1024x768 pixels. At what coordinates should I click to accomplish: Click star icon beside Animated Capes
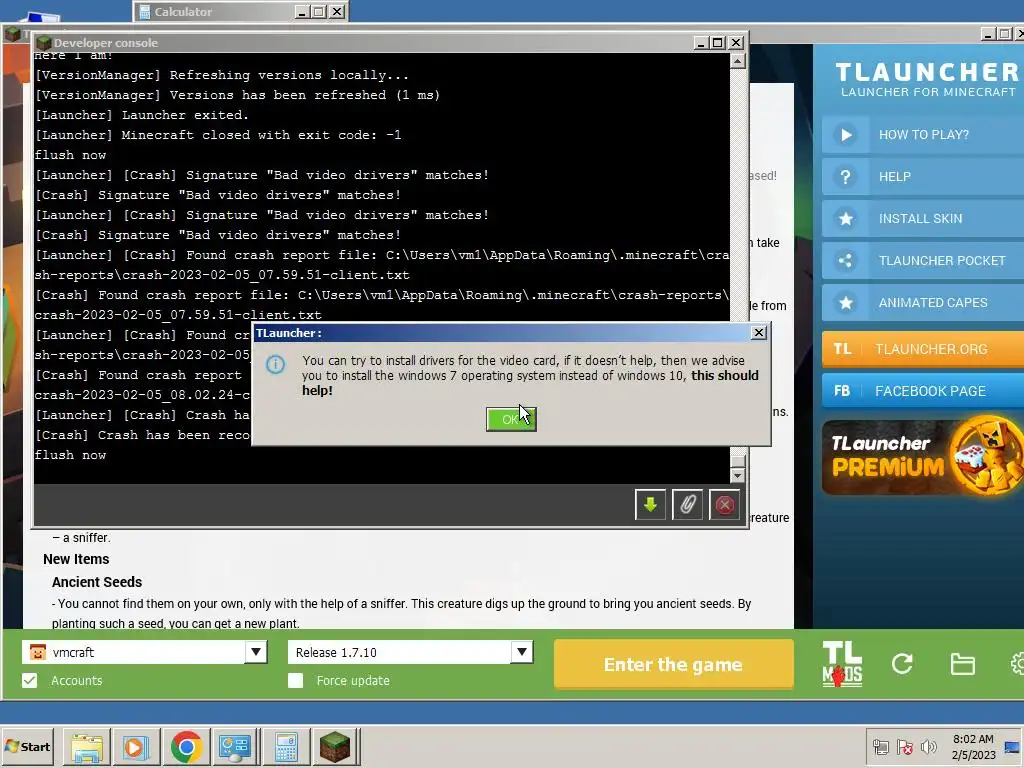(x=846, y=302)
